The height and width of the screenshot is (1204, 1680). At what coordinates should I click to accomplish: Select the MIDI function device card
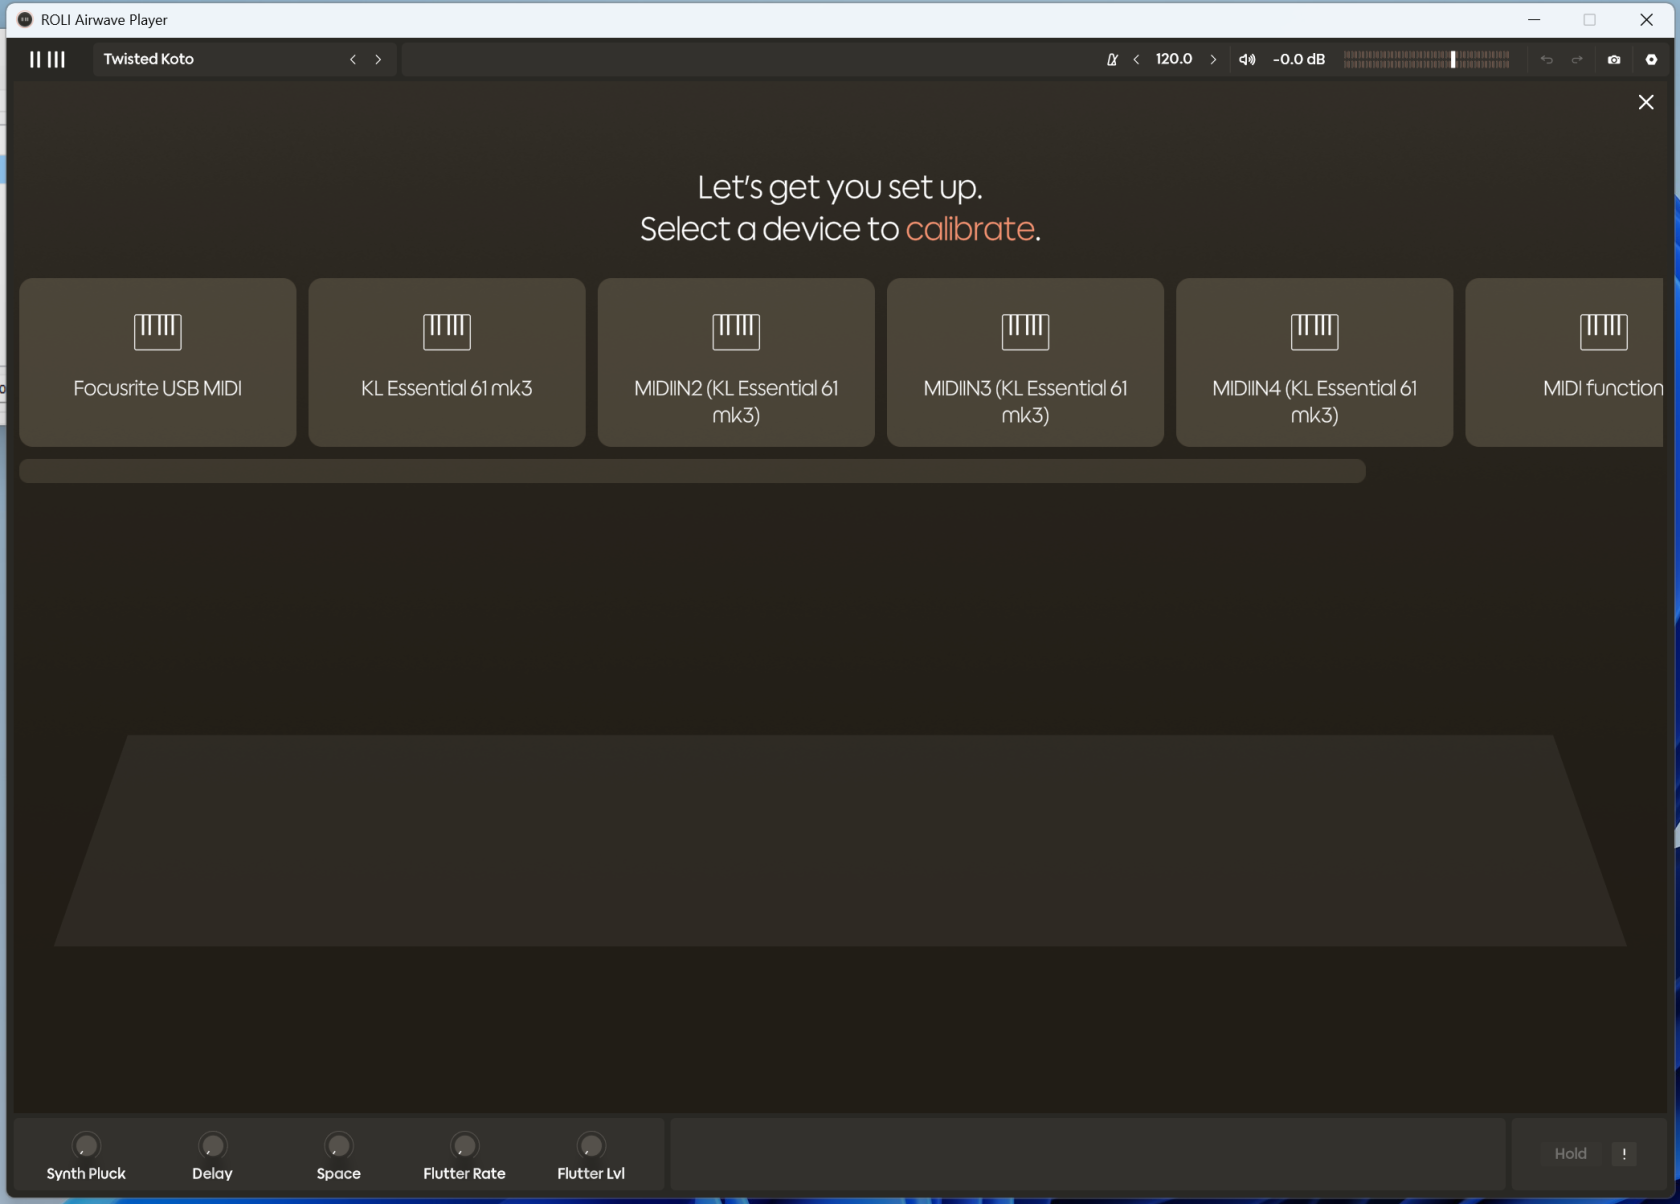tap(1565, 362)
